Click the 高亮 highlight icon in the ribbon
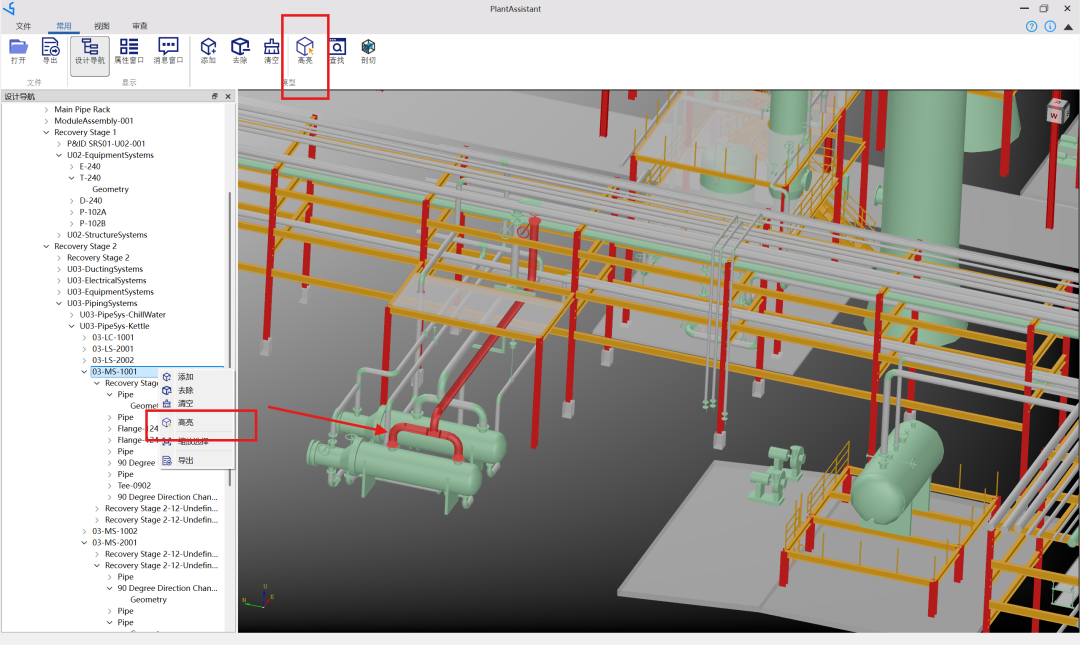Image resolution: width=1080 pixels, height=645 pixels. click(x=305, y=47)
